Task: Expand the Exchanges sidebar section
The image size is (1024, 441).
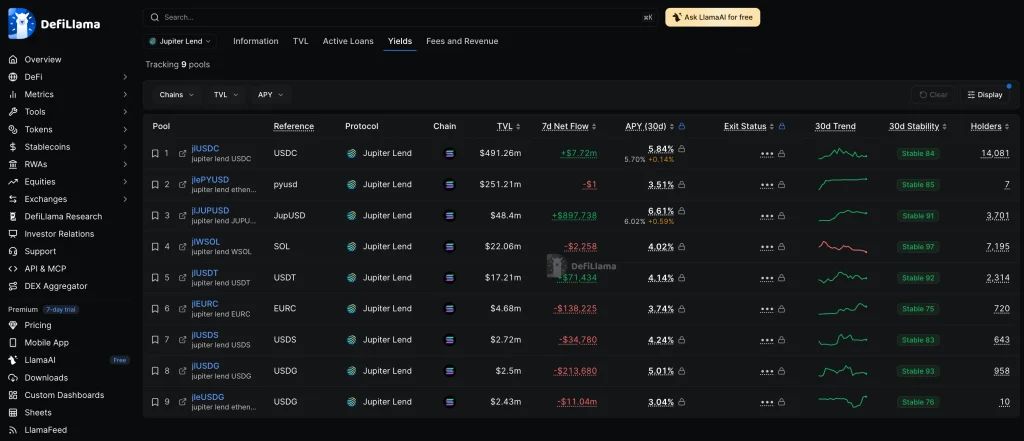Action: [125, 199]
